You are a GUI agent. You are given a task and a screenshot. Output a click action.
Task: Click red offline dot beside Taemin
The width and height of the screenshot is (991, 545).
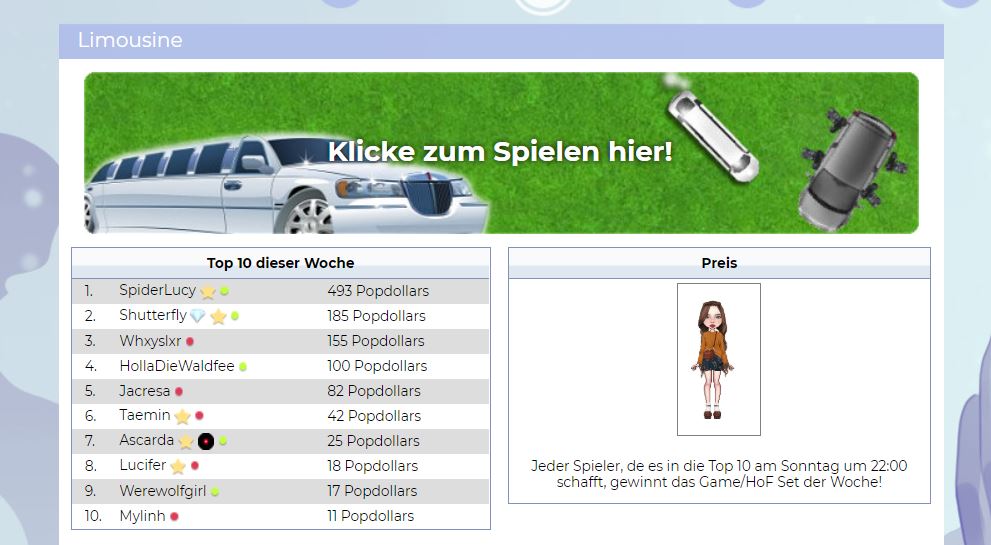pos(199,415)
